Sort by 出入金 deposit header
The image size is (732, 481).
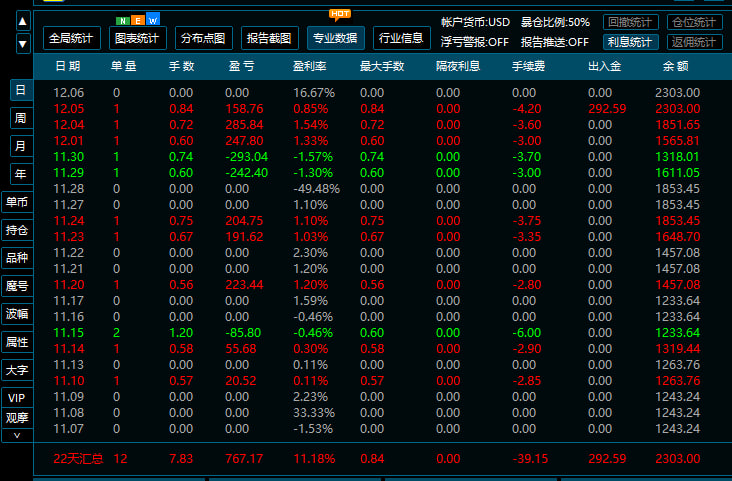pyautogui.click(x=605, y=66)
